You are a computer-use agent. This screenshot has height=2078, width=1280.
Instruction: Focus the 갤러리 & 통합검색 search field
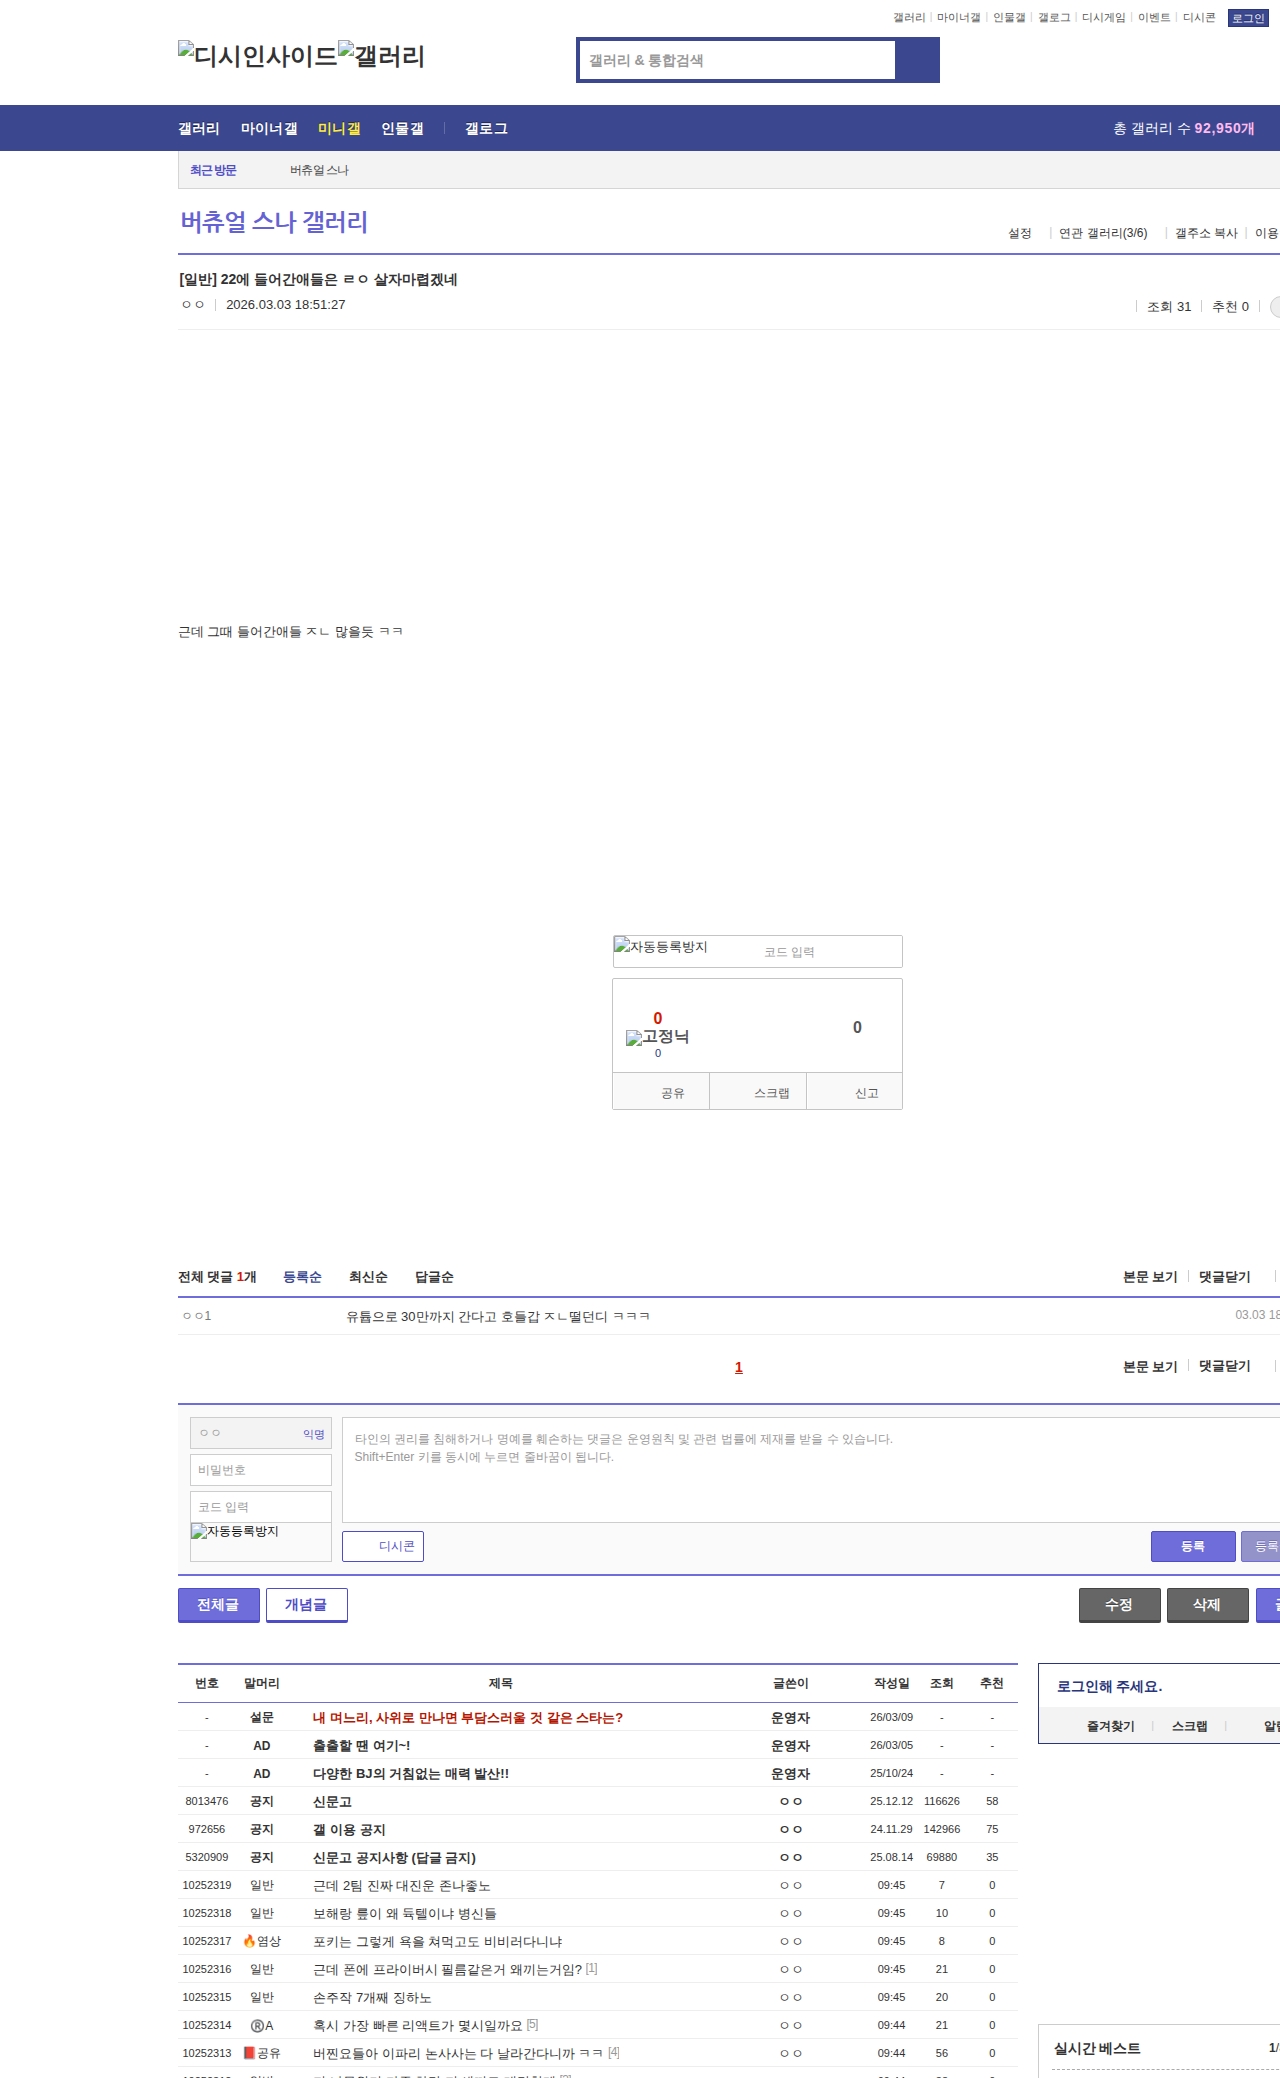(737, 60)
